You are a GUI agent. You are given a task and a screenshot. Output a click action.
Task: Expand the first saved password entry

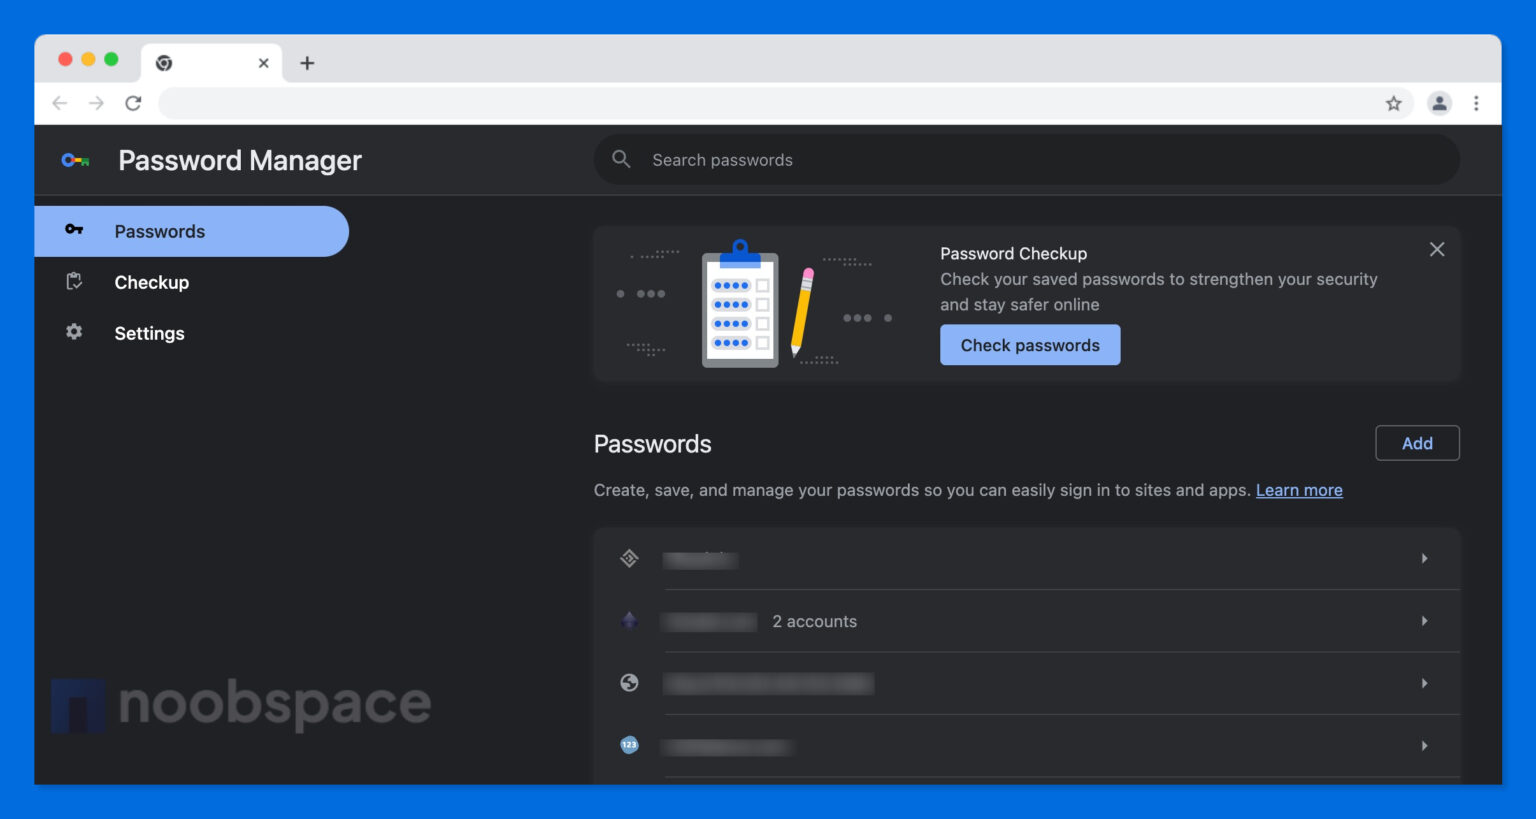pos(1424,559)
